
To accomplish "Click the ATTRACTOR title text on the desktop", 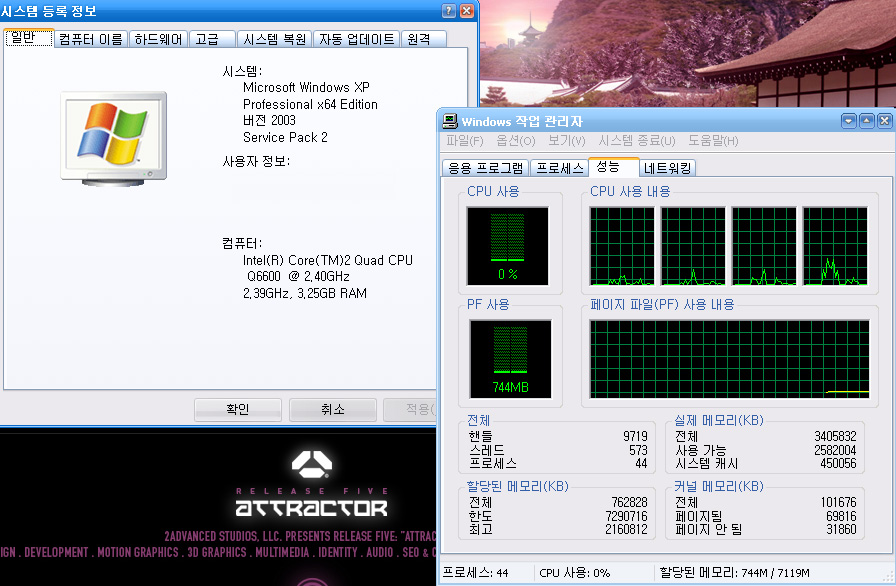I will tap(311, 508).
